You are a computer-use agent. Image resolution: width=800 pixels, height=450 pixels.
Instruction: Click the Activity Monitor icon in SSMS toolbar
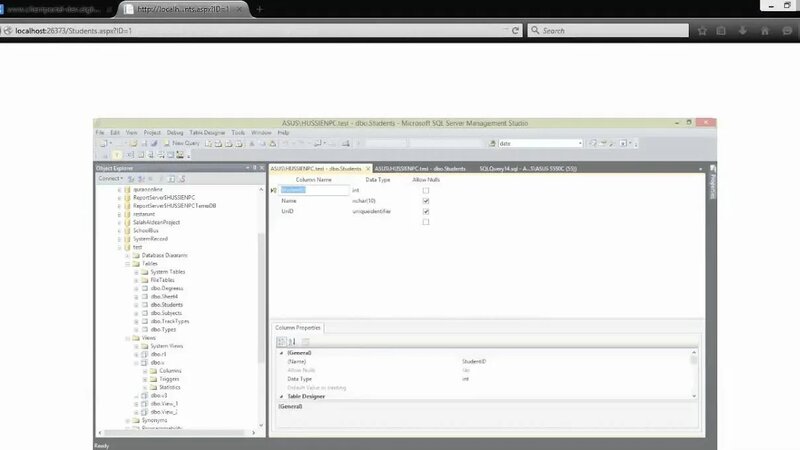tap(345, 143)
